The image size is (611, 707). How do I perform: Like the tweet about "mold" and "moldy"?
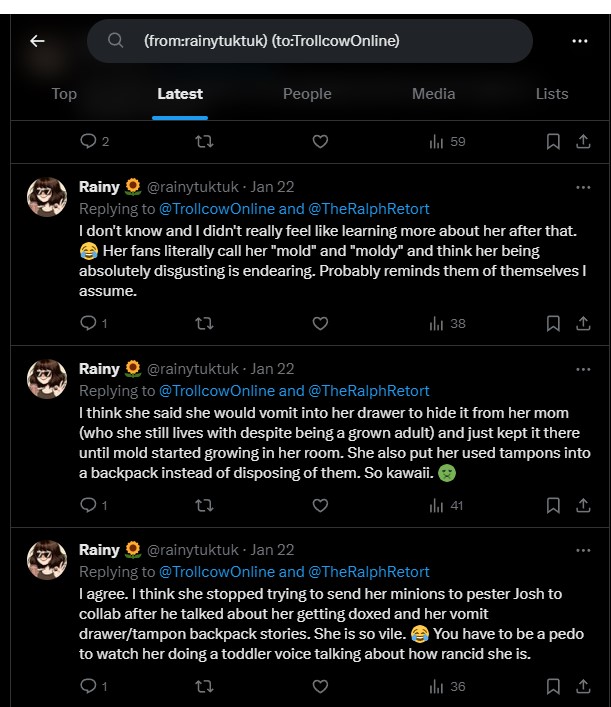click(320, 323)
